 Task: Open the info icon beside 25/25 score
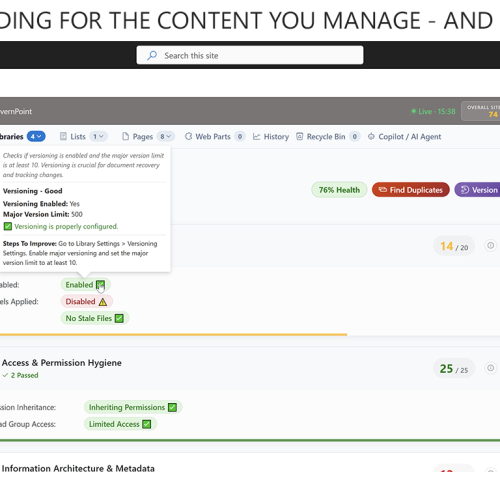[490, 368]
